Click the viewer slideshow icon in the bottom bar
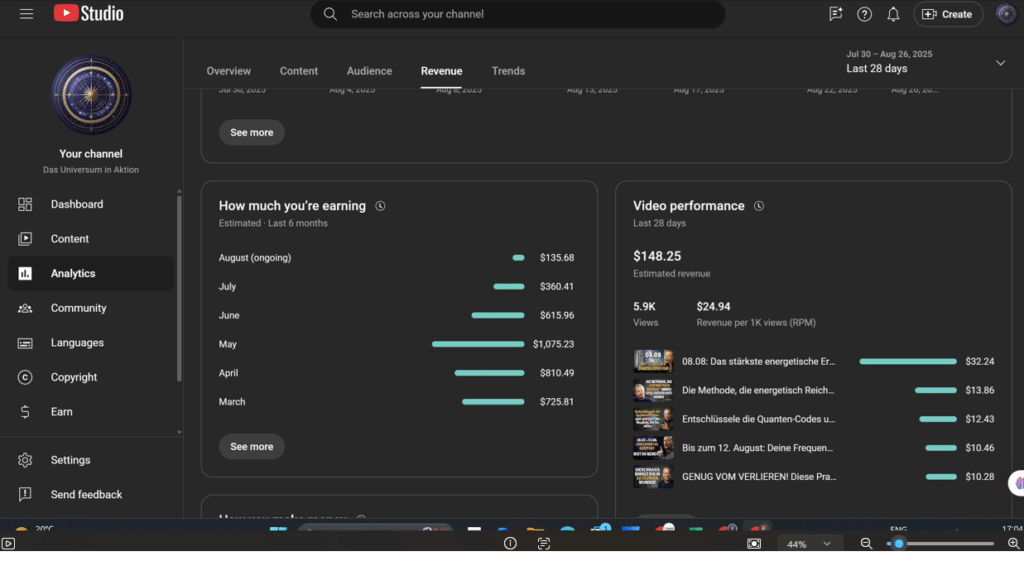 tap(8, 544)
